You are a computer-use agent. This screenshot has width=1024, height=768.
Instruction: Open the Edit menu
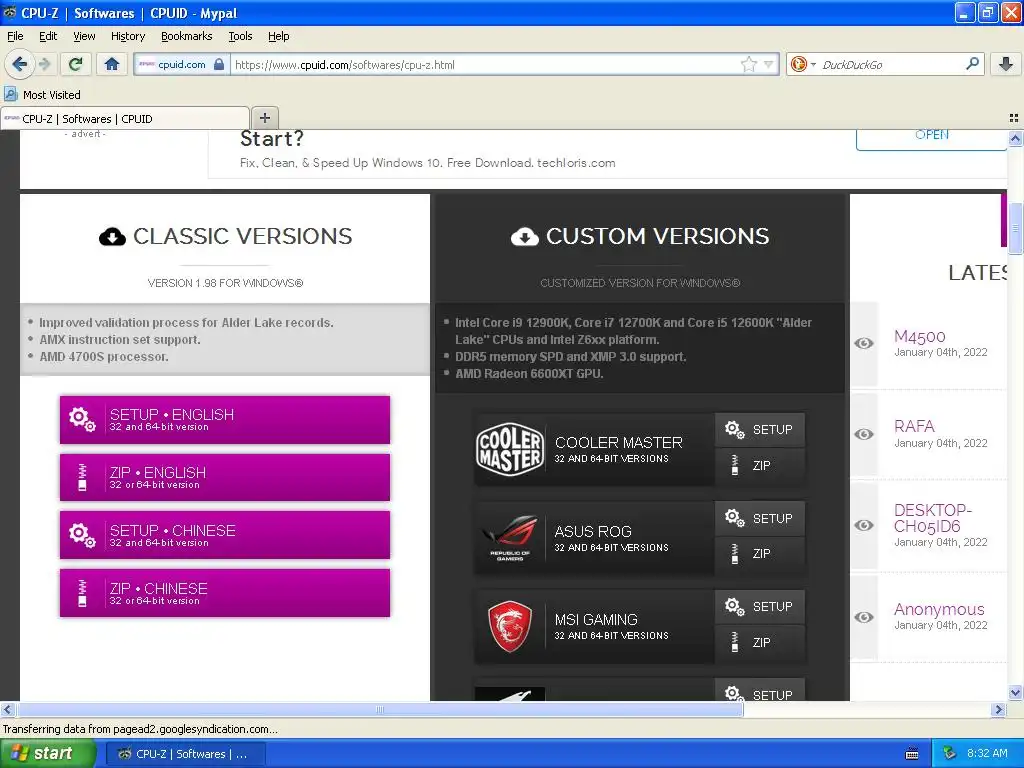pos(48,36)
